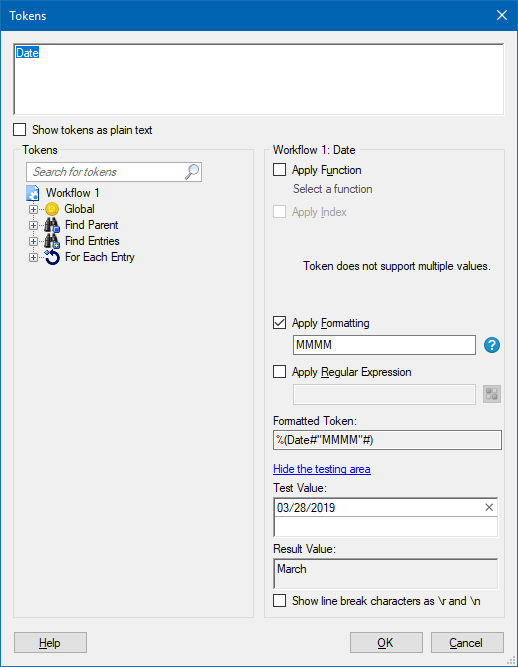
Task: Click the Find Parent binoculars icon
Action: (52, 225)
